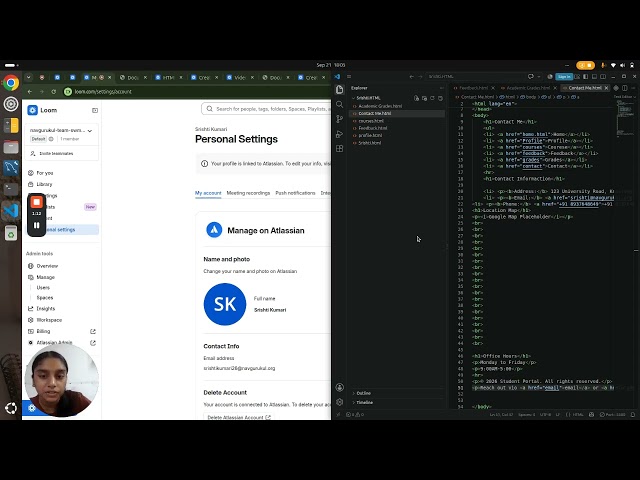This screenshot has width=640, height=480.
Task: Open Academic Grades.html in Explorer
Action: tap(380, 106)
